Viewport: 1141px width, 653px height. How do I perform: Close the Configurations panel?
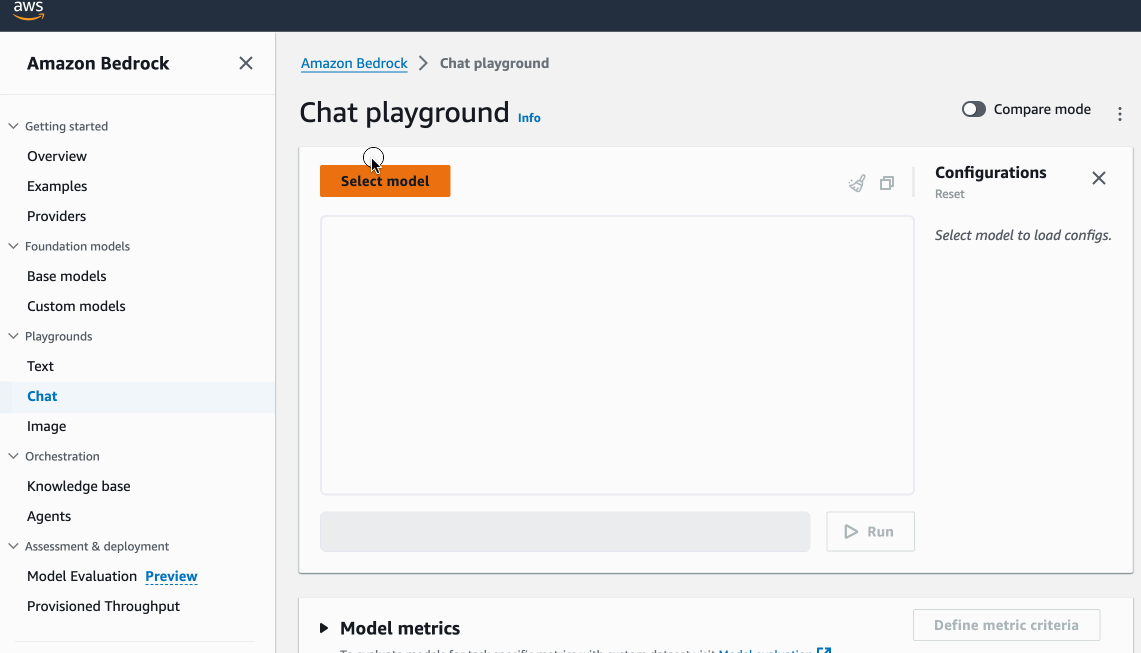coord(1098,178)
